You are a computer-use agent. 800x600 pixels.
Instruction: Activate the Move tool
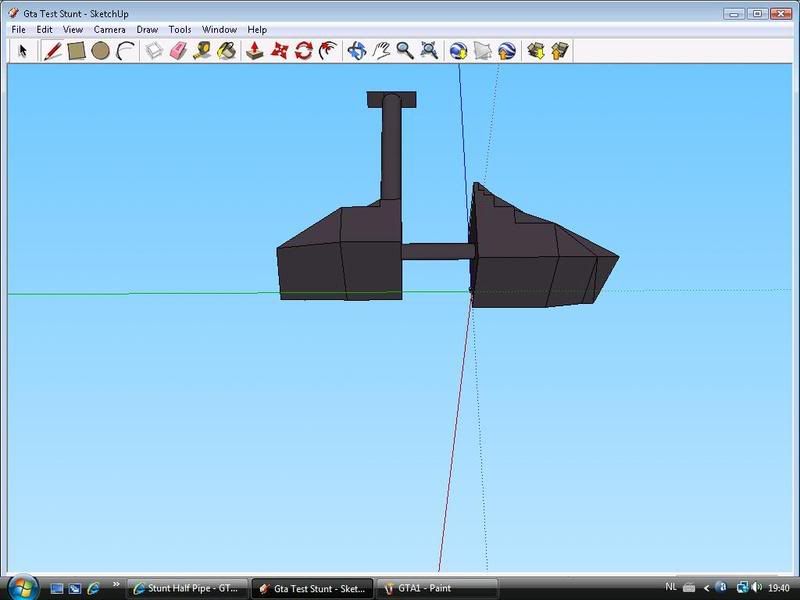coord(279,51)
